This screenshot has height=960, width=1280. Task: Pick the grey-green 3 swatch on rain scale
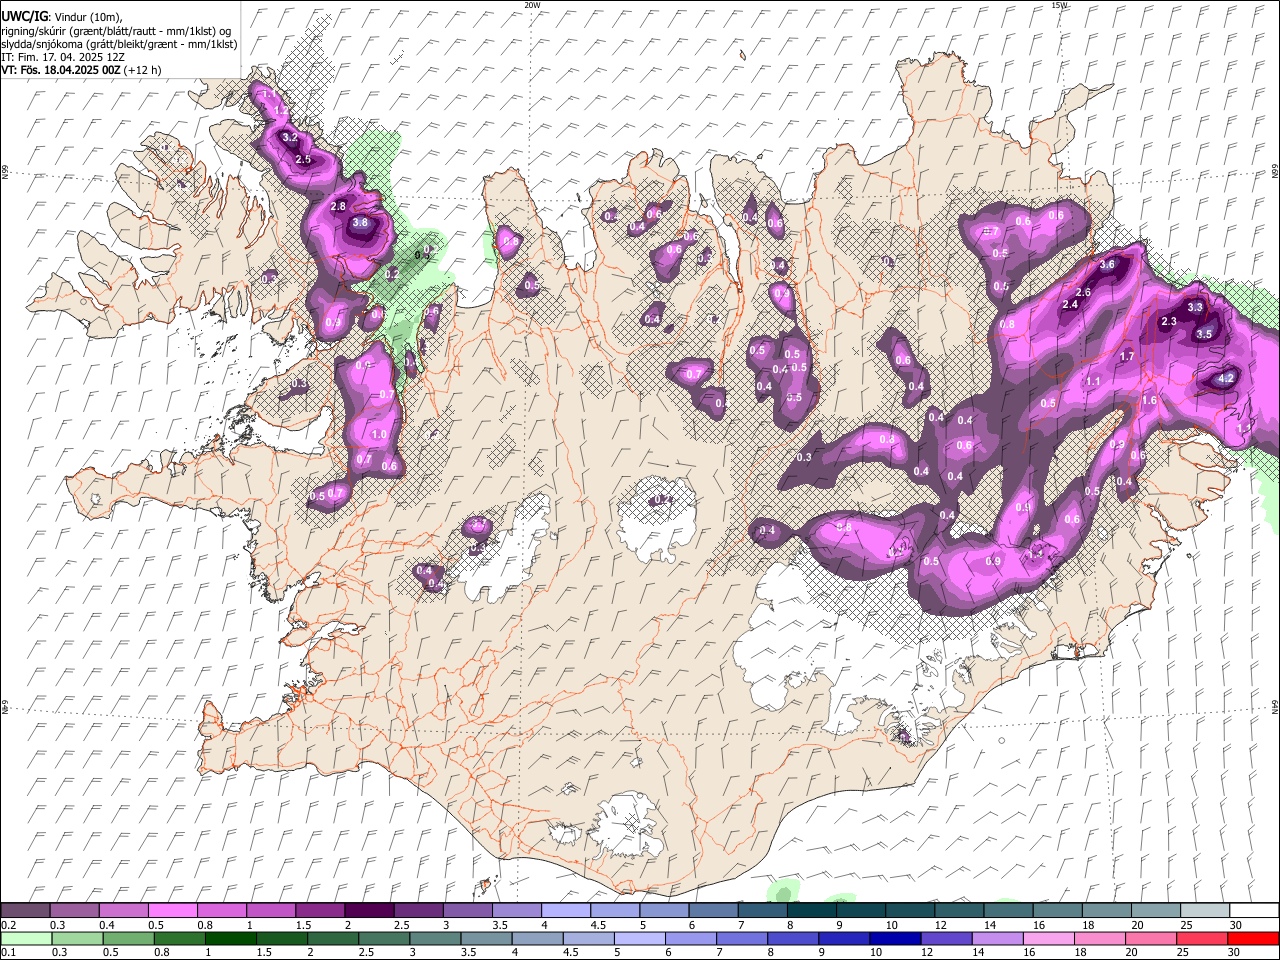(435, 938)
